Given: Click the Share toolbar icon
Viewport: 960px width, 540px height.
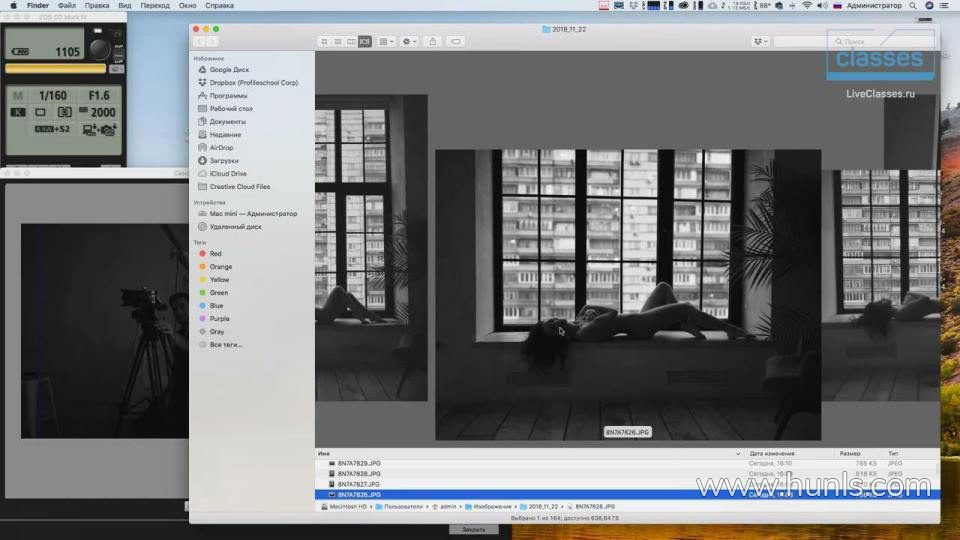Looking at the screenshot, I should coord(433,42).
